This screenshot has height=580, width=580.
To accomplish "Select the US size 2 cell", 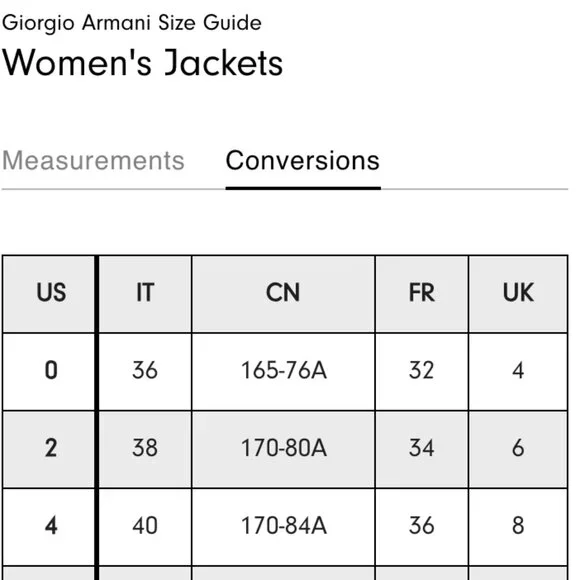I will point(49,449).
